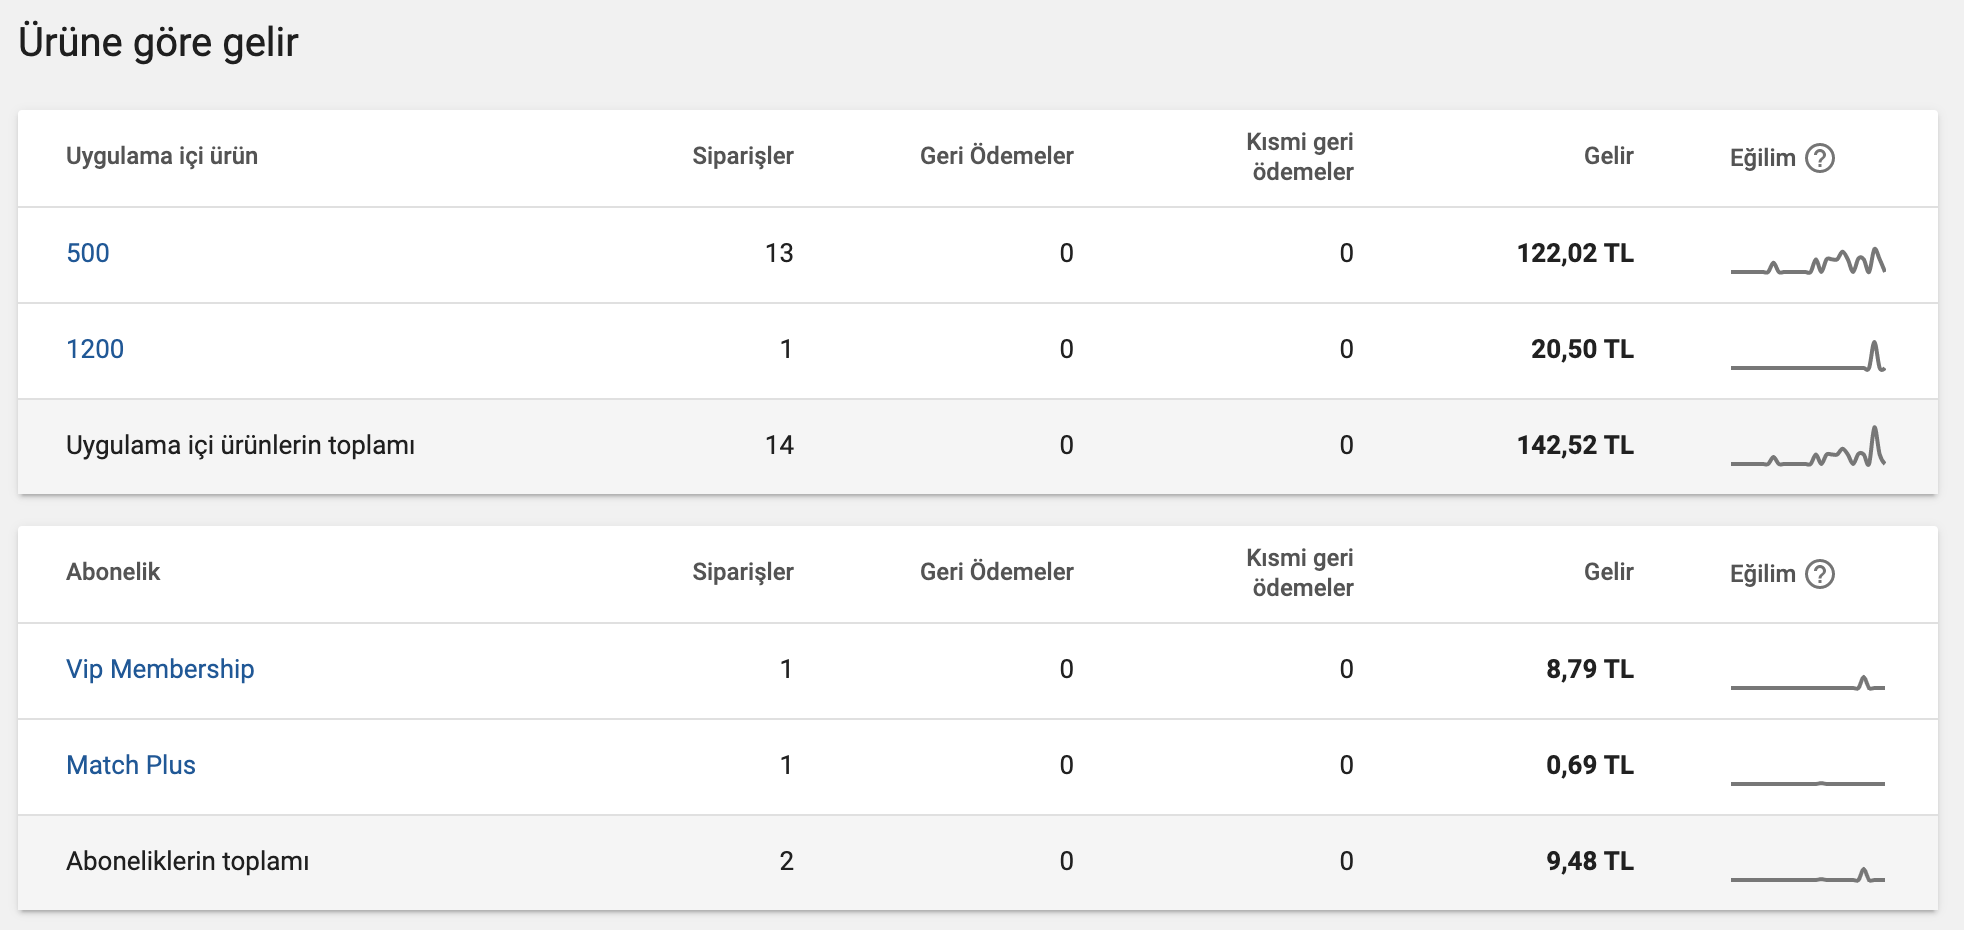Click the 122,02 TL revenue value
The width and height of the screenshot is (1964, 930).
pyautogui.click(x=1575, y=253)
